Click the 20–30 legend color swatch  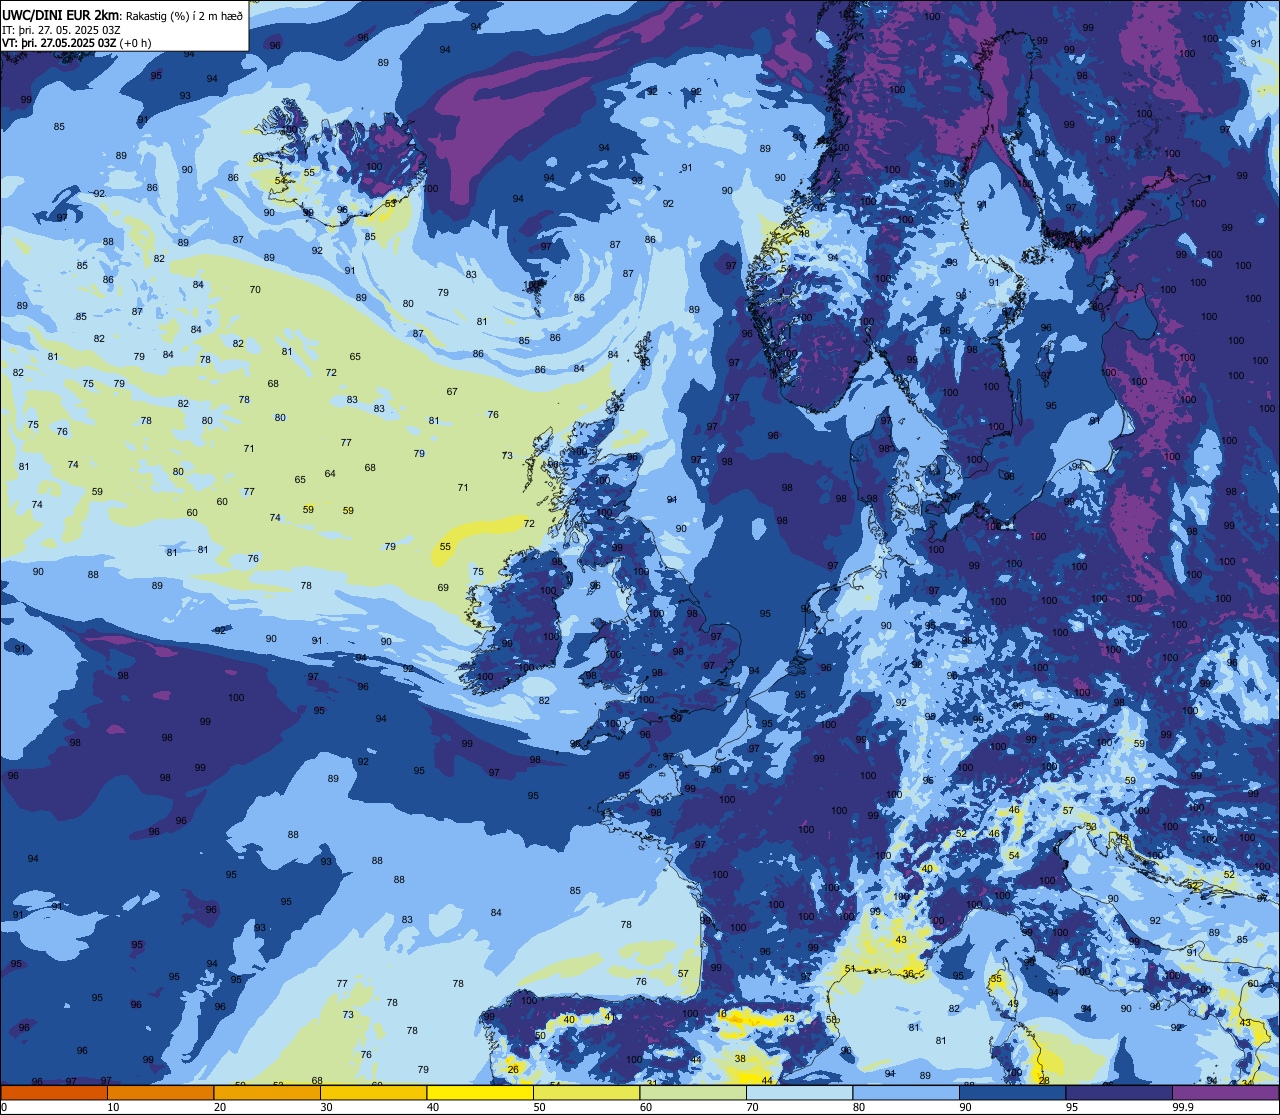(x=267, y=1093)
